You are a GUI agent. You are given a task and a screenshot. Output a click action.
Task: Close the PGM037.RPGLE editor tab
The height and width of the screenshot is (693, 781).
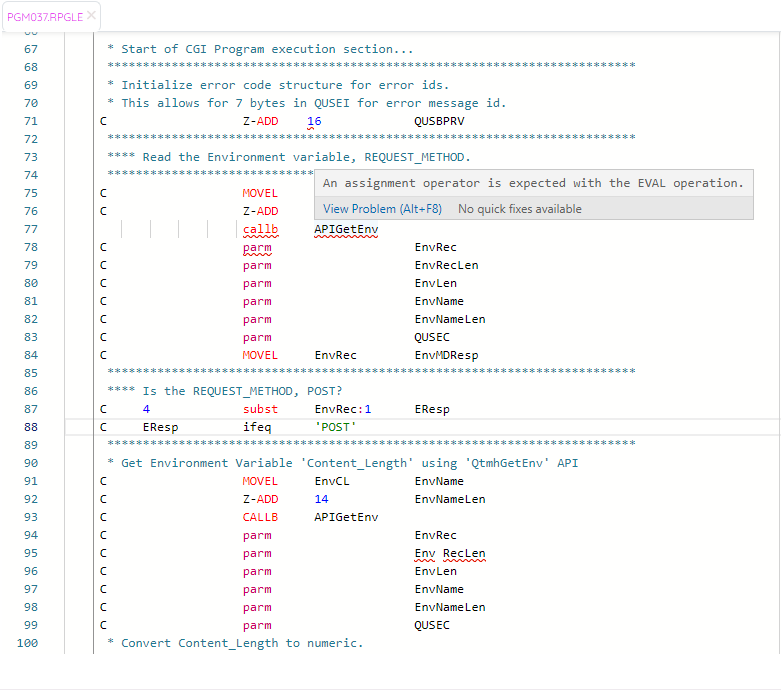(x=92, y=15)
